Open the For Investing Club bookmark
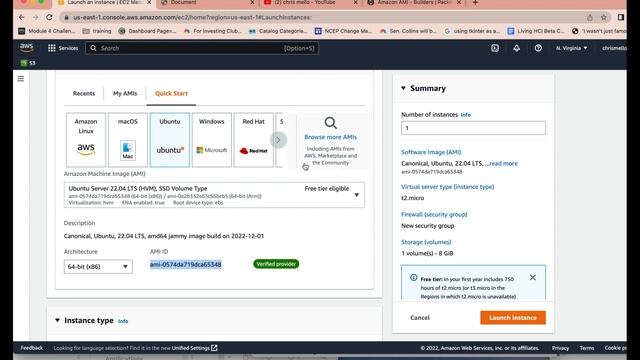Viewport: 640px width, 360px height. click(x=213, y=31)
